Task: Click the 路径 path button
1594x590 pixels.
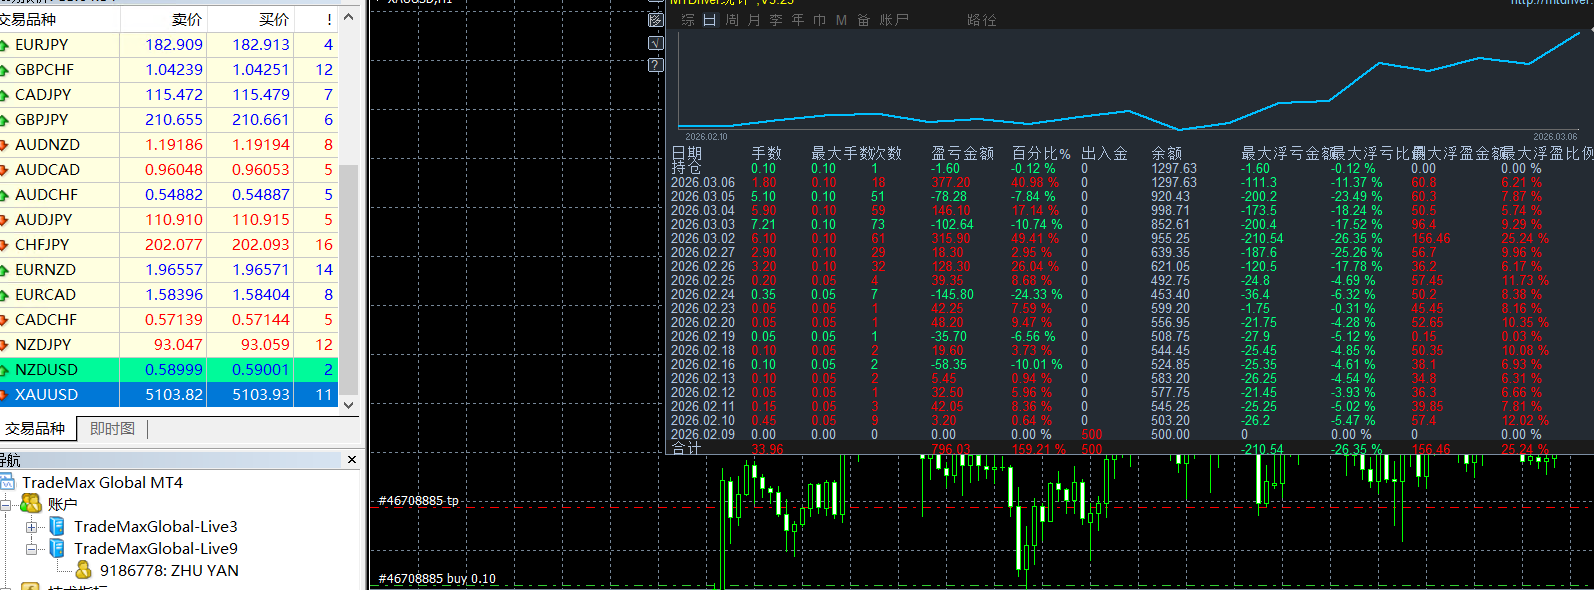Action: click(x=981, y=20)
